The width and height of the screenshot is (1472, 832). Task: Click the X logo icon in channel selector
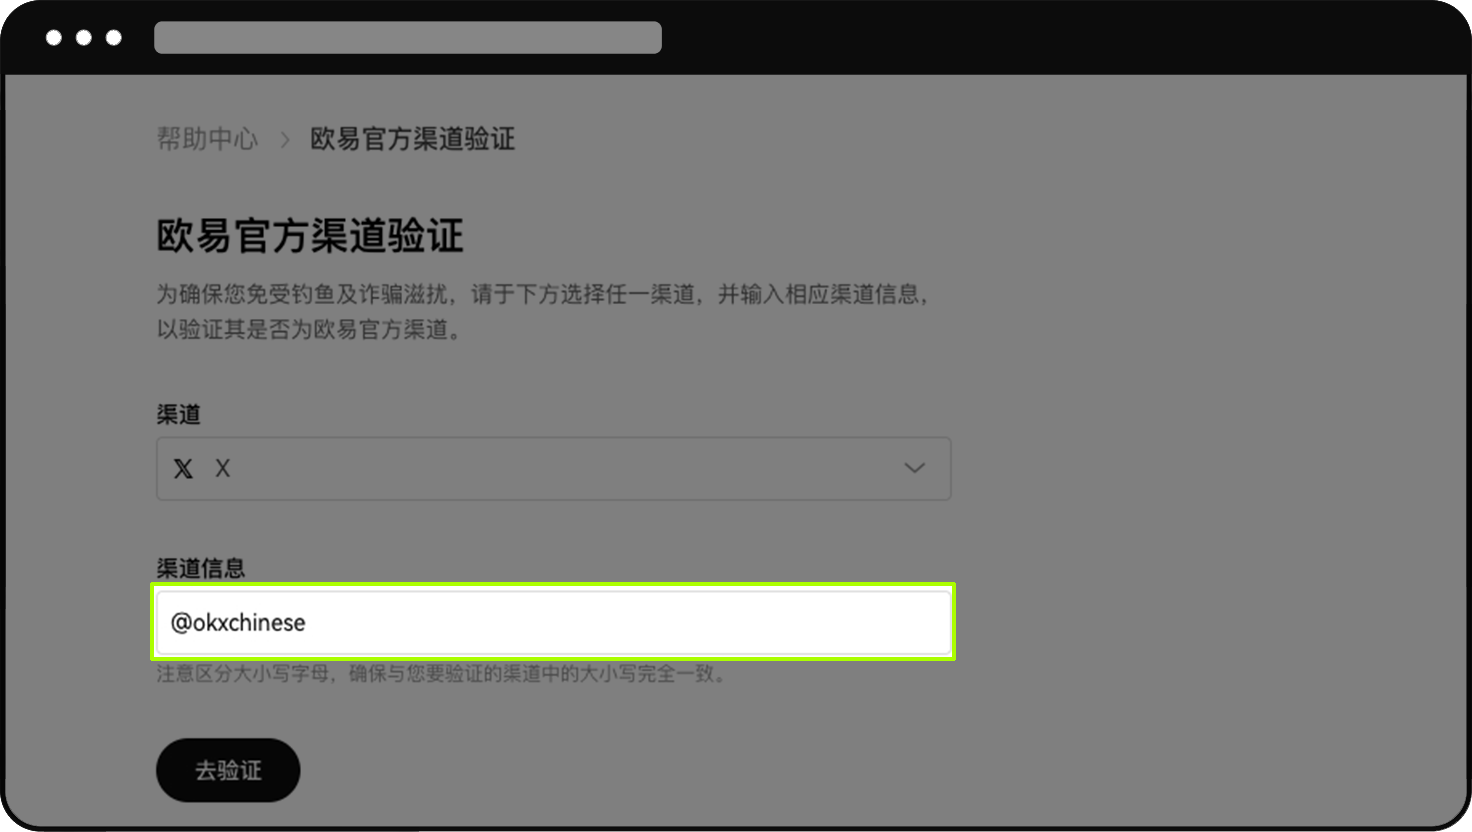click(183, 468)
